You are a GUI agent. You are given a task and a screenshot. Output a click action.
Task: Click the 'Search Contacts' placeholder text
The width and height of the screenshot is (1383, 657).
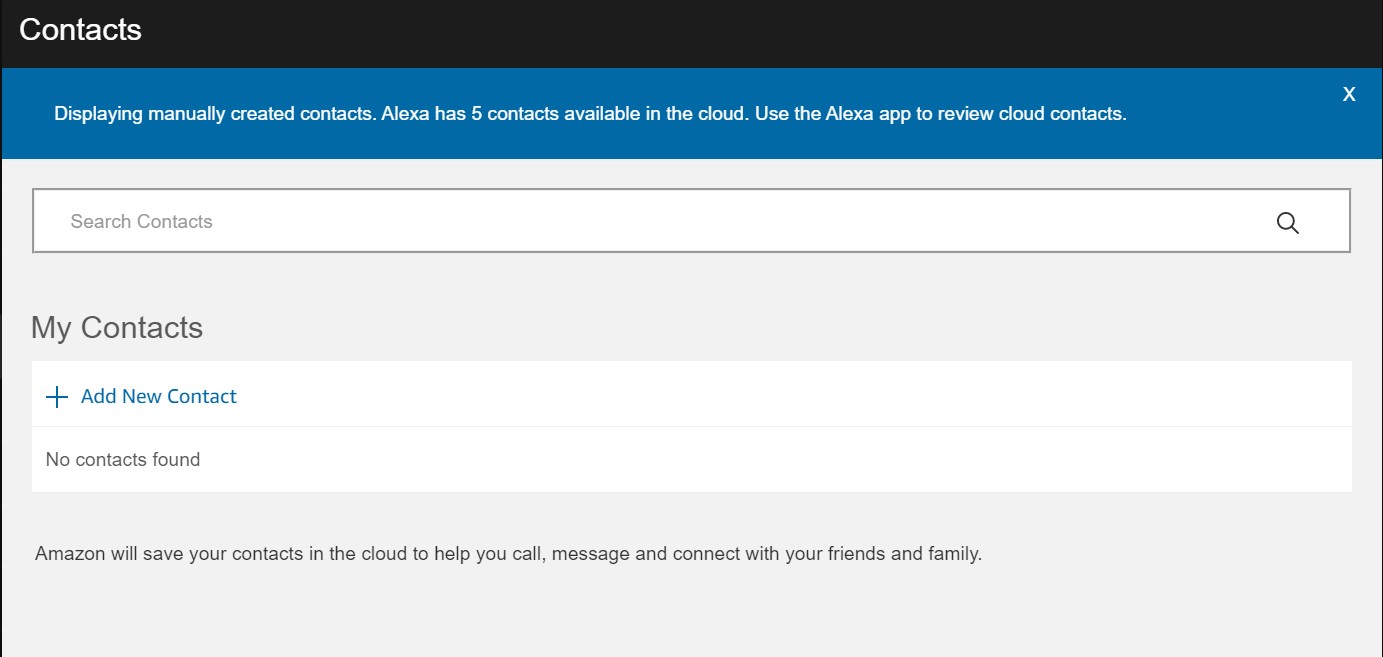pyautogui.click(x=141, y=222)
